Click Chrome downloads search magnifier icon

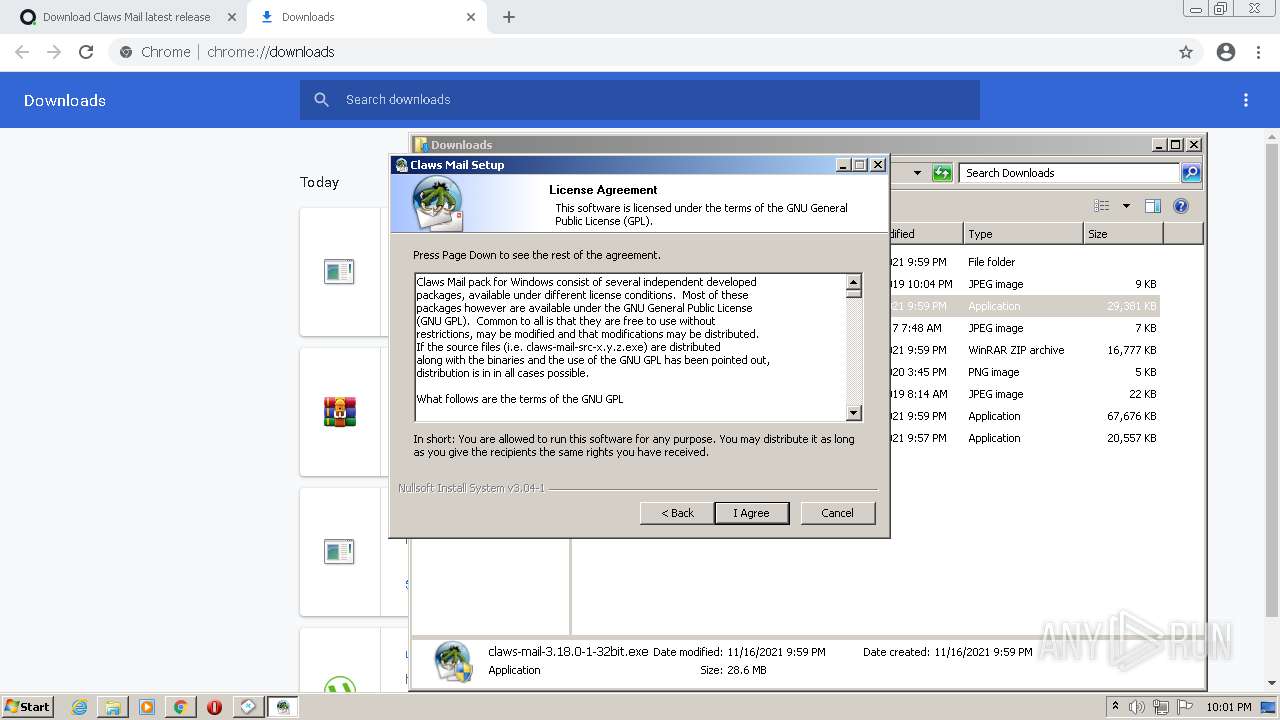321,100
